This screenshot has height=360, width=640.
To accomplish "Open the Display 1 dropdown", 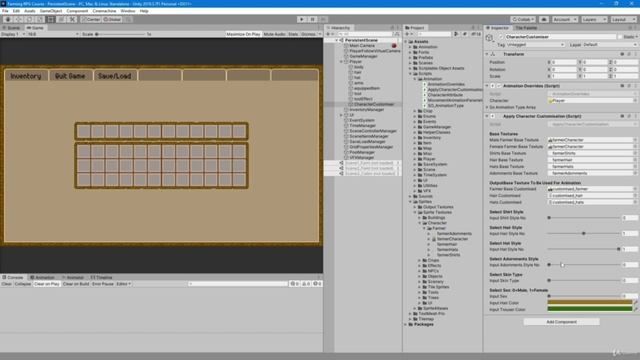I will pyautogui.click(x=13, y=34).
